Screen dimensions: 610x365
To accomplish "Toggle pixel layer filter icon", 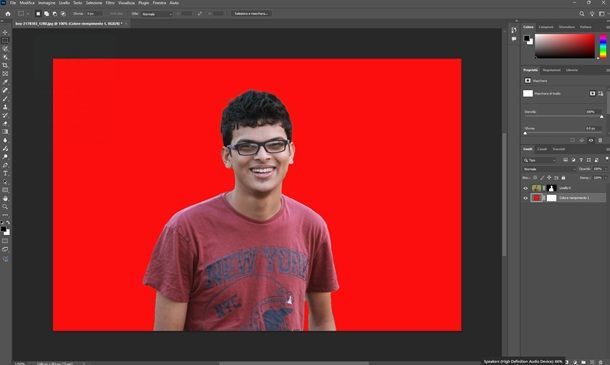I will (566, 160).
